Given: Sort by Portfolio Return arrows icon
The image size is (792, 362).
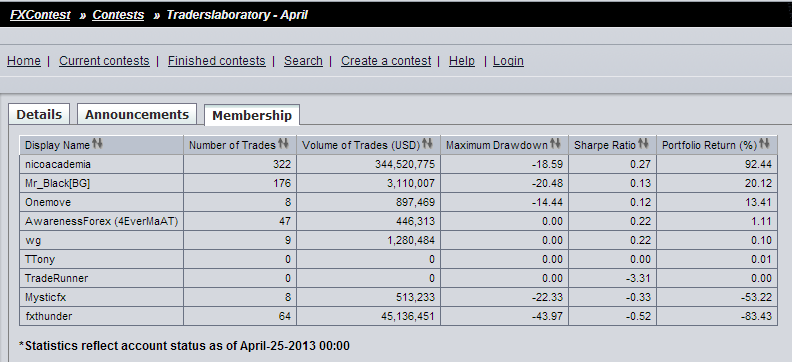Looking at the screenshot, I should pos(764,144).
